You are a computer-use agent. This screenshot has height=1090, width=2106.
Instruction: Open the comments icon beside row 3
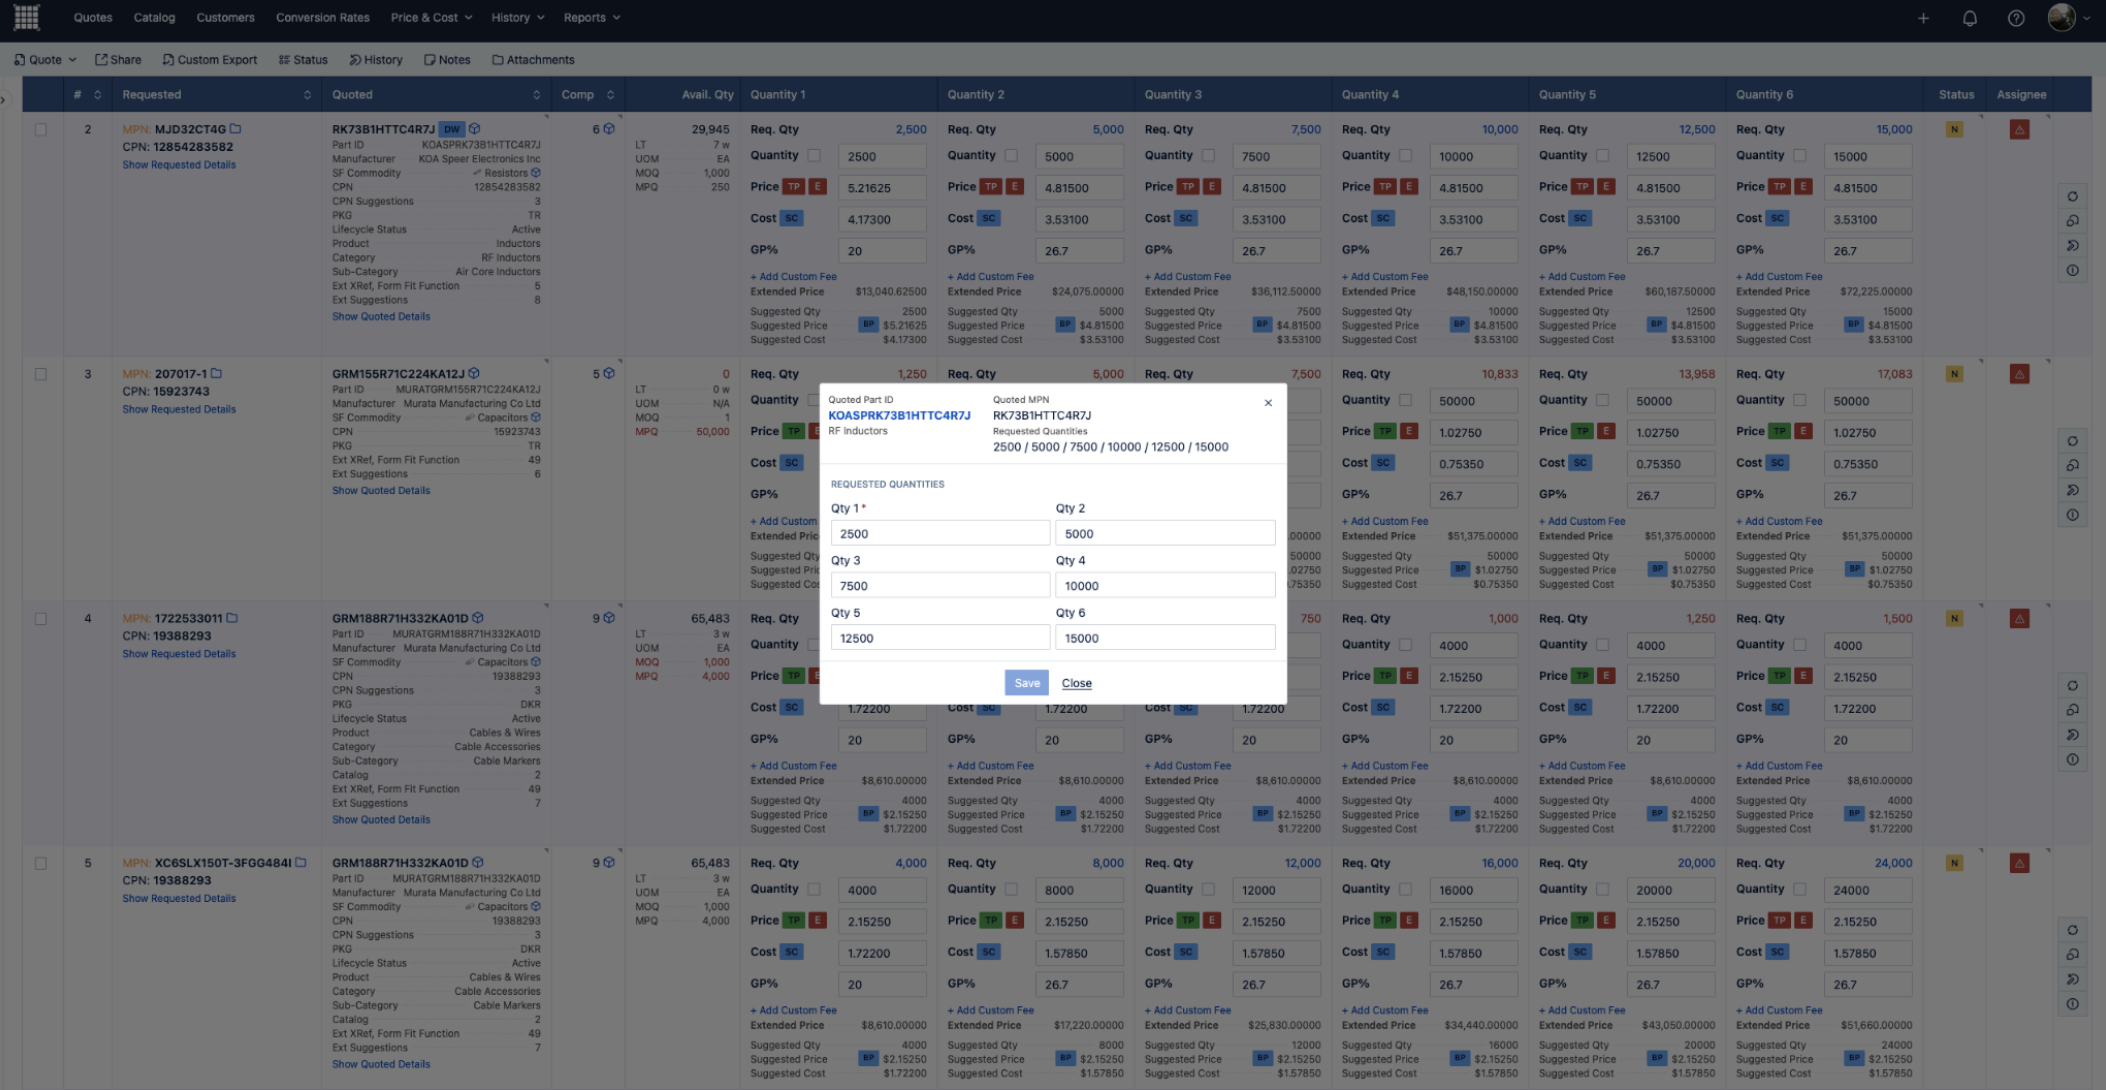point(2072,465)
